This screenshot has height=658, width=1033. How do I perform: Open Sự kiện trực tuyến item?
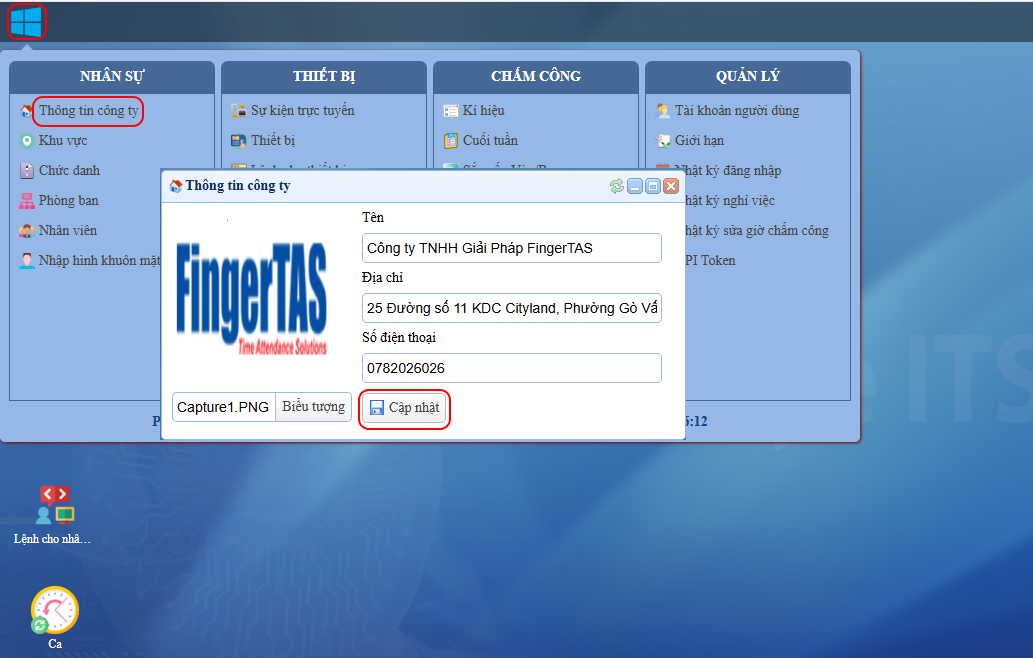(302, 110)
